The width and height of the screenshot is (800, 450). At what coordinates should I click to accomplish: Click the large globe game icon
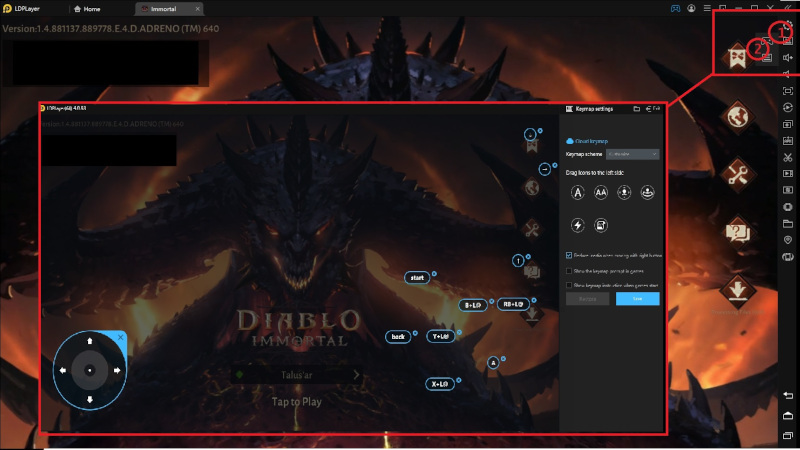point(737,116)
